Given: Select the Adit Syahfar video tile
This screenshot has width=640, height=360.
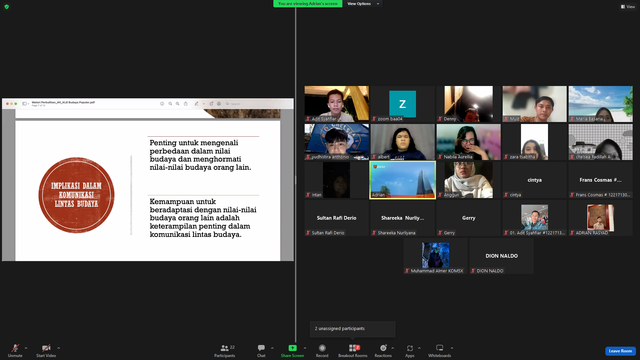Looking at the screenshot, I should 337,104.
